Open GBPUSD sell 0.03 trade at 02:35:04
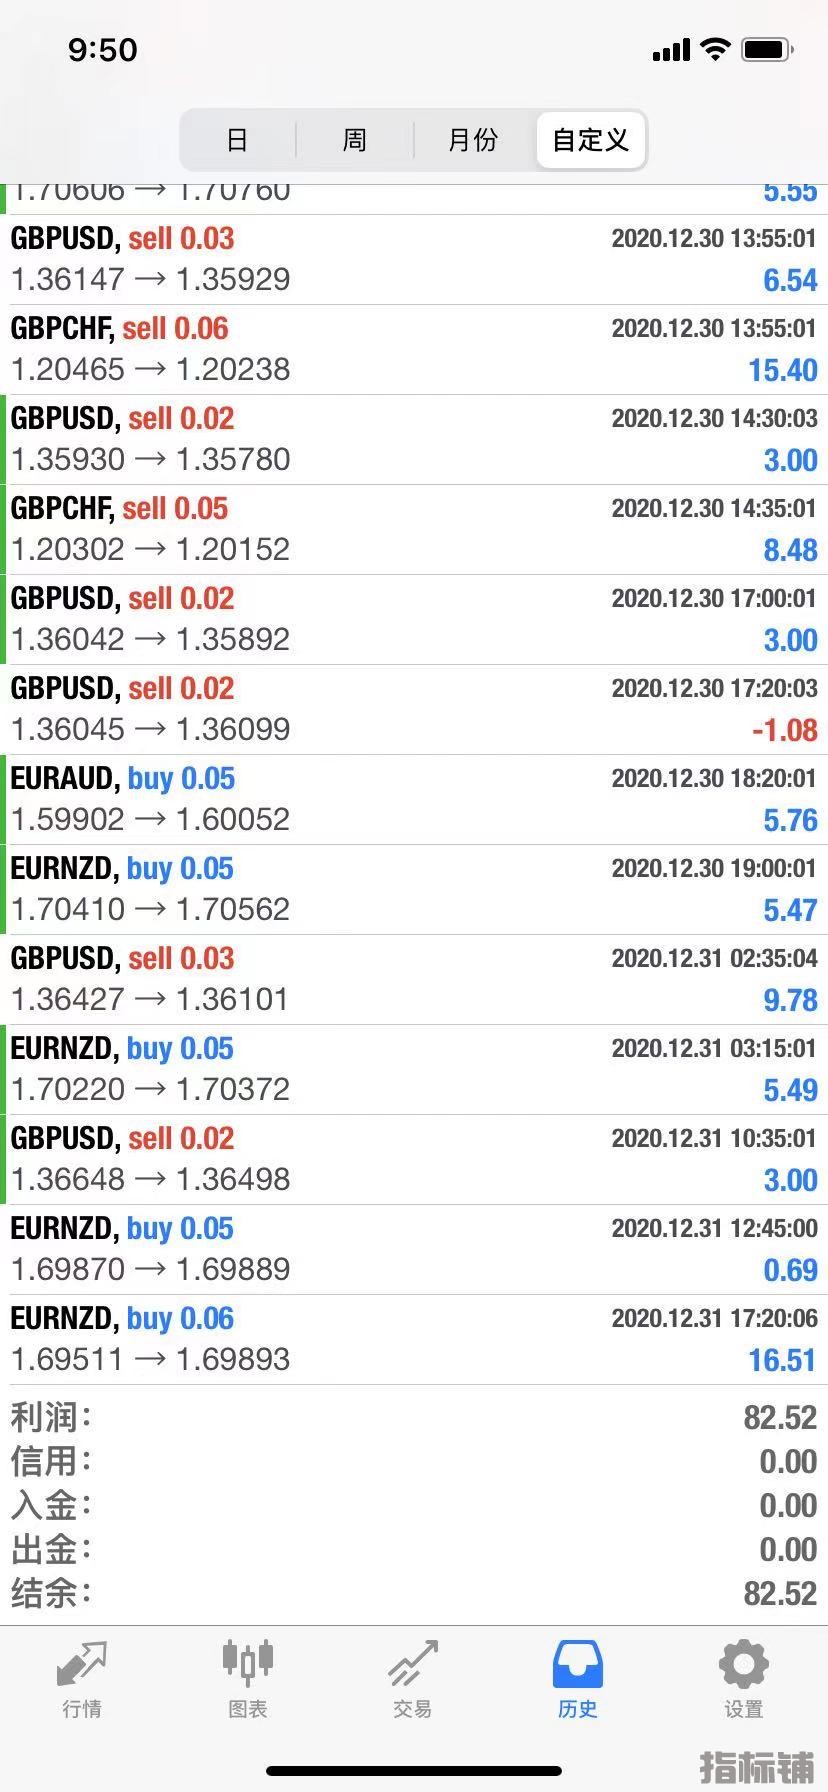 pyautogui.click(x=414, y=980)
